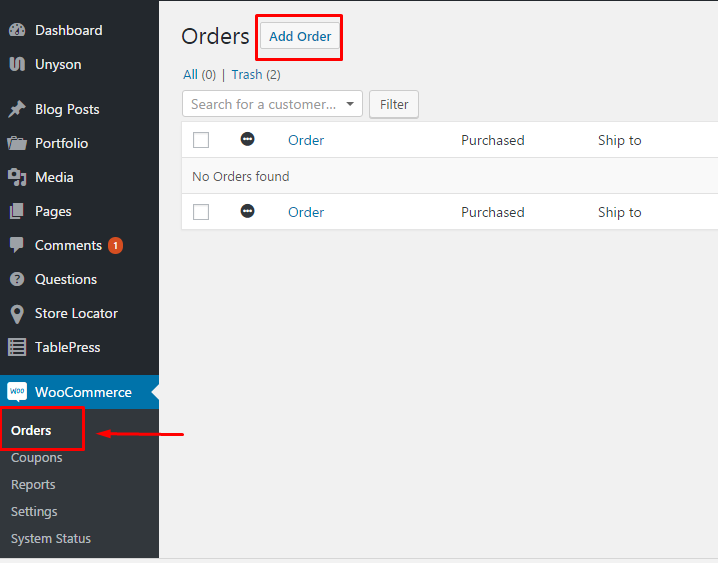Screen dimensions: 718x563
Task: Click the Questions help icon
Action: tap(17, 279)
